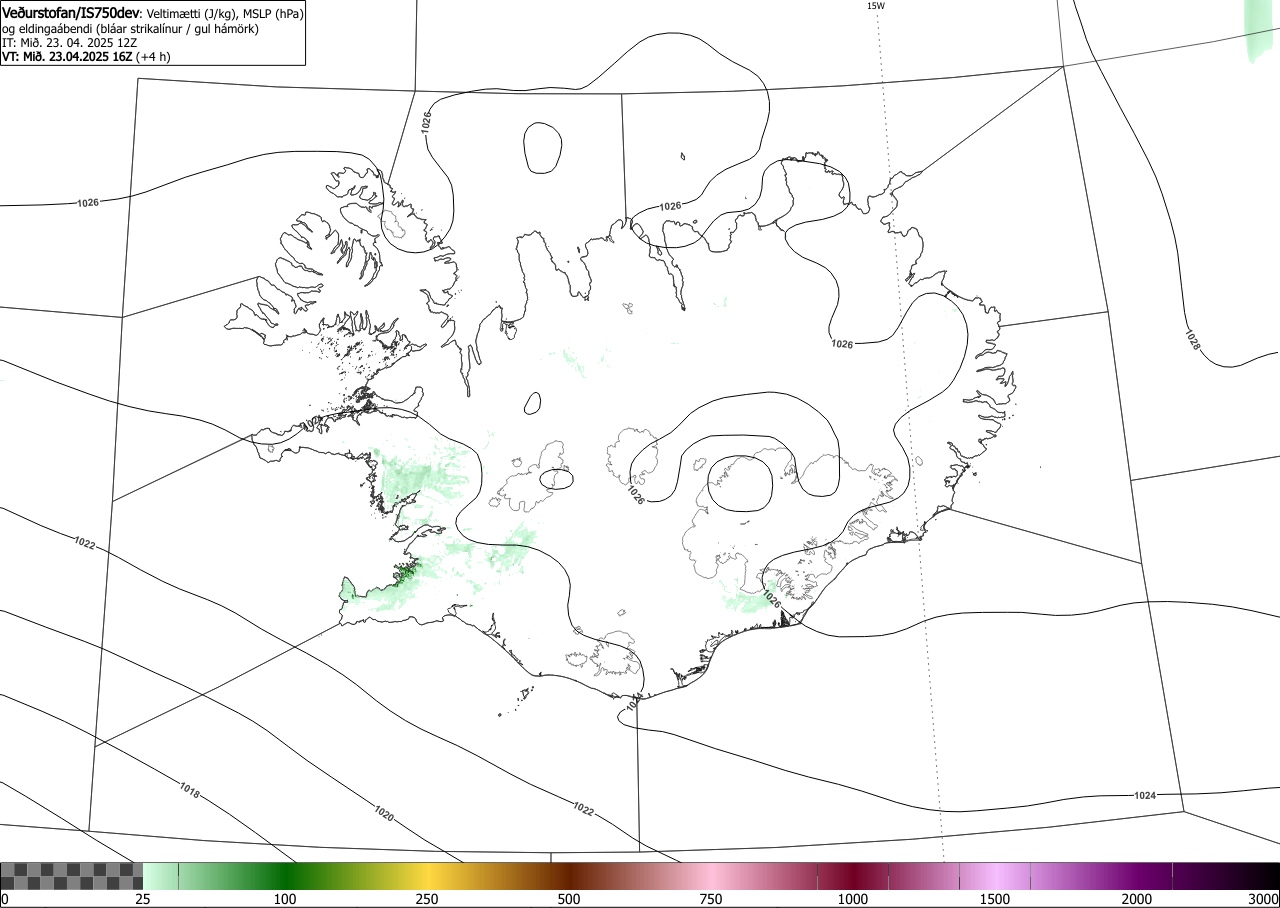Click the 25 tick label on the color scale
The height and width of the screenshot is (908, 1280).
143,899
